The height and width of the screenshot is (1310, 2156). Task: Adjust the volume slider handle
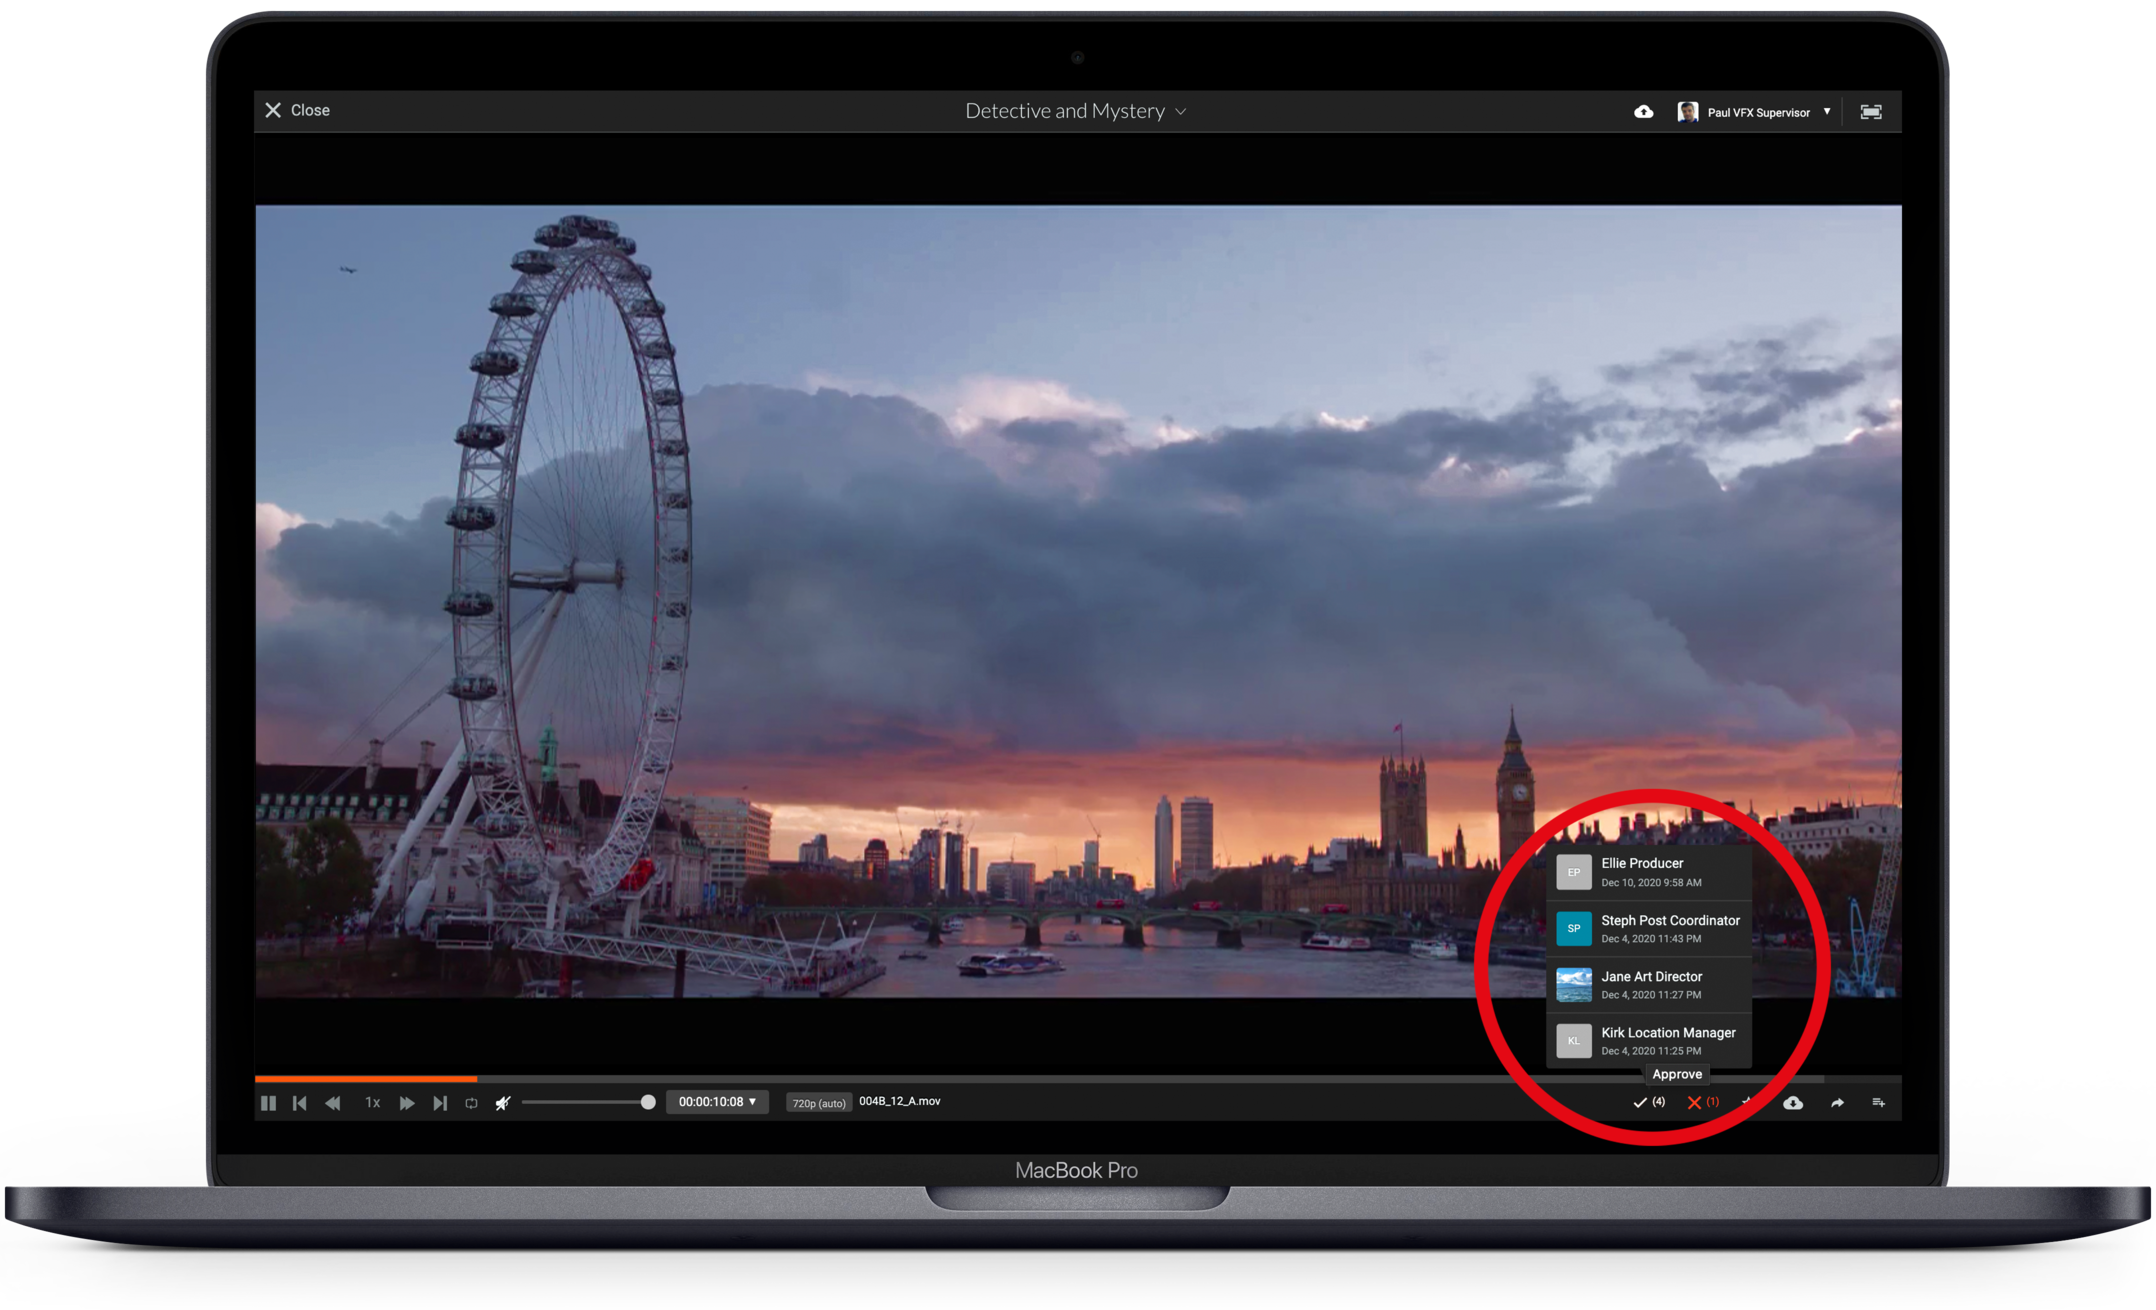tap(648, 1102)
